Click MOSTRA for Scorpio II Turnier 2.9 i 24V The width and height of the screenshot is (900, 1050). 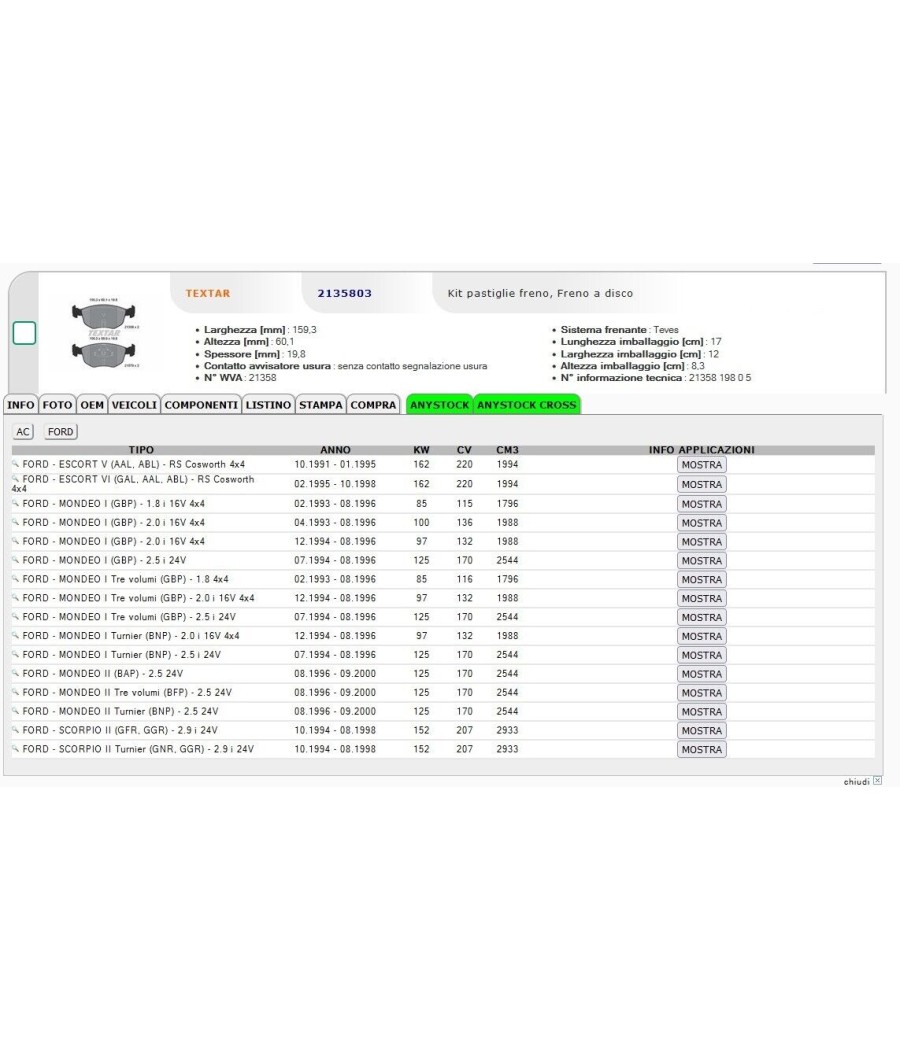[x=701, y=749]
